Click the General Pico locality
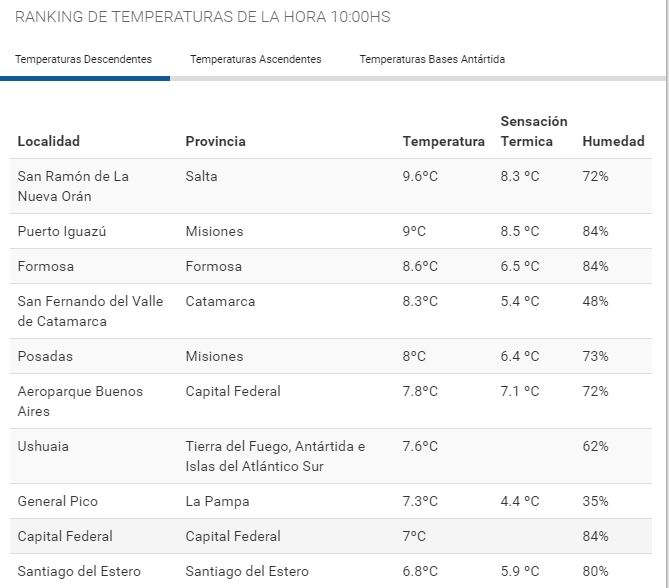Screen dimensions: 669x588 coord(58,501)
